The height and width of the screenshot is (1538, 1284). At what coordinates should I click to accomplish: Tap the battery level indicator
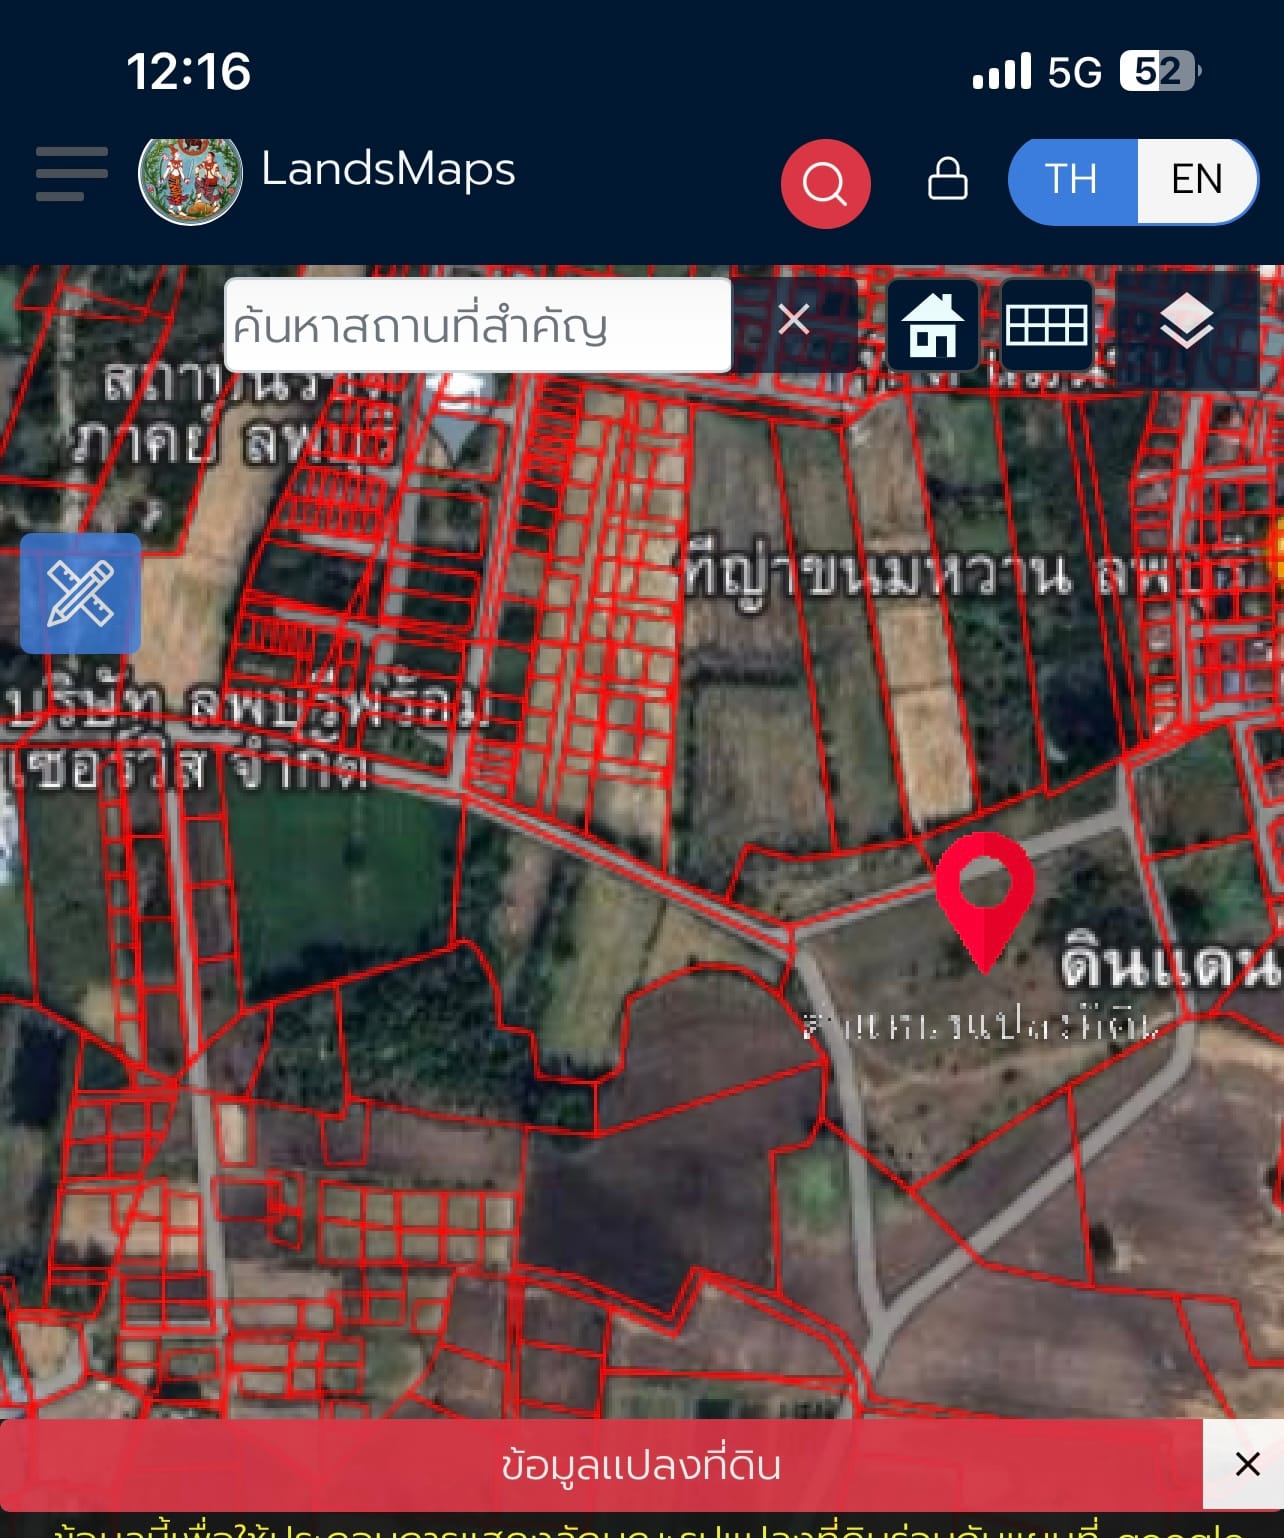pos(1160,71)
